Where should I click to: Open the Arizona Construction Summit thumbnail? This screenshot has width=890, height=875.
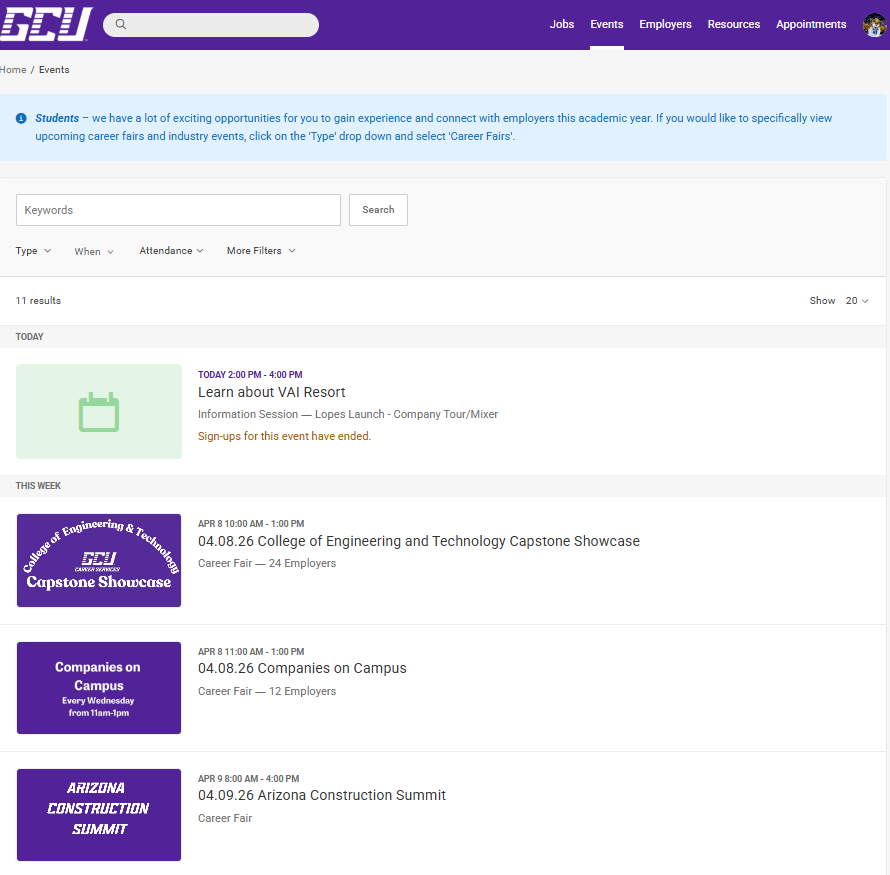click(x=99, y=815)
